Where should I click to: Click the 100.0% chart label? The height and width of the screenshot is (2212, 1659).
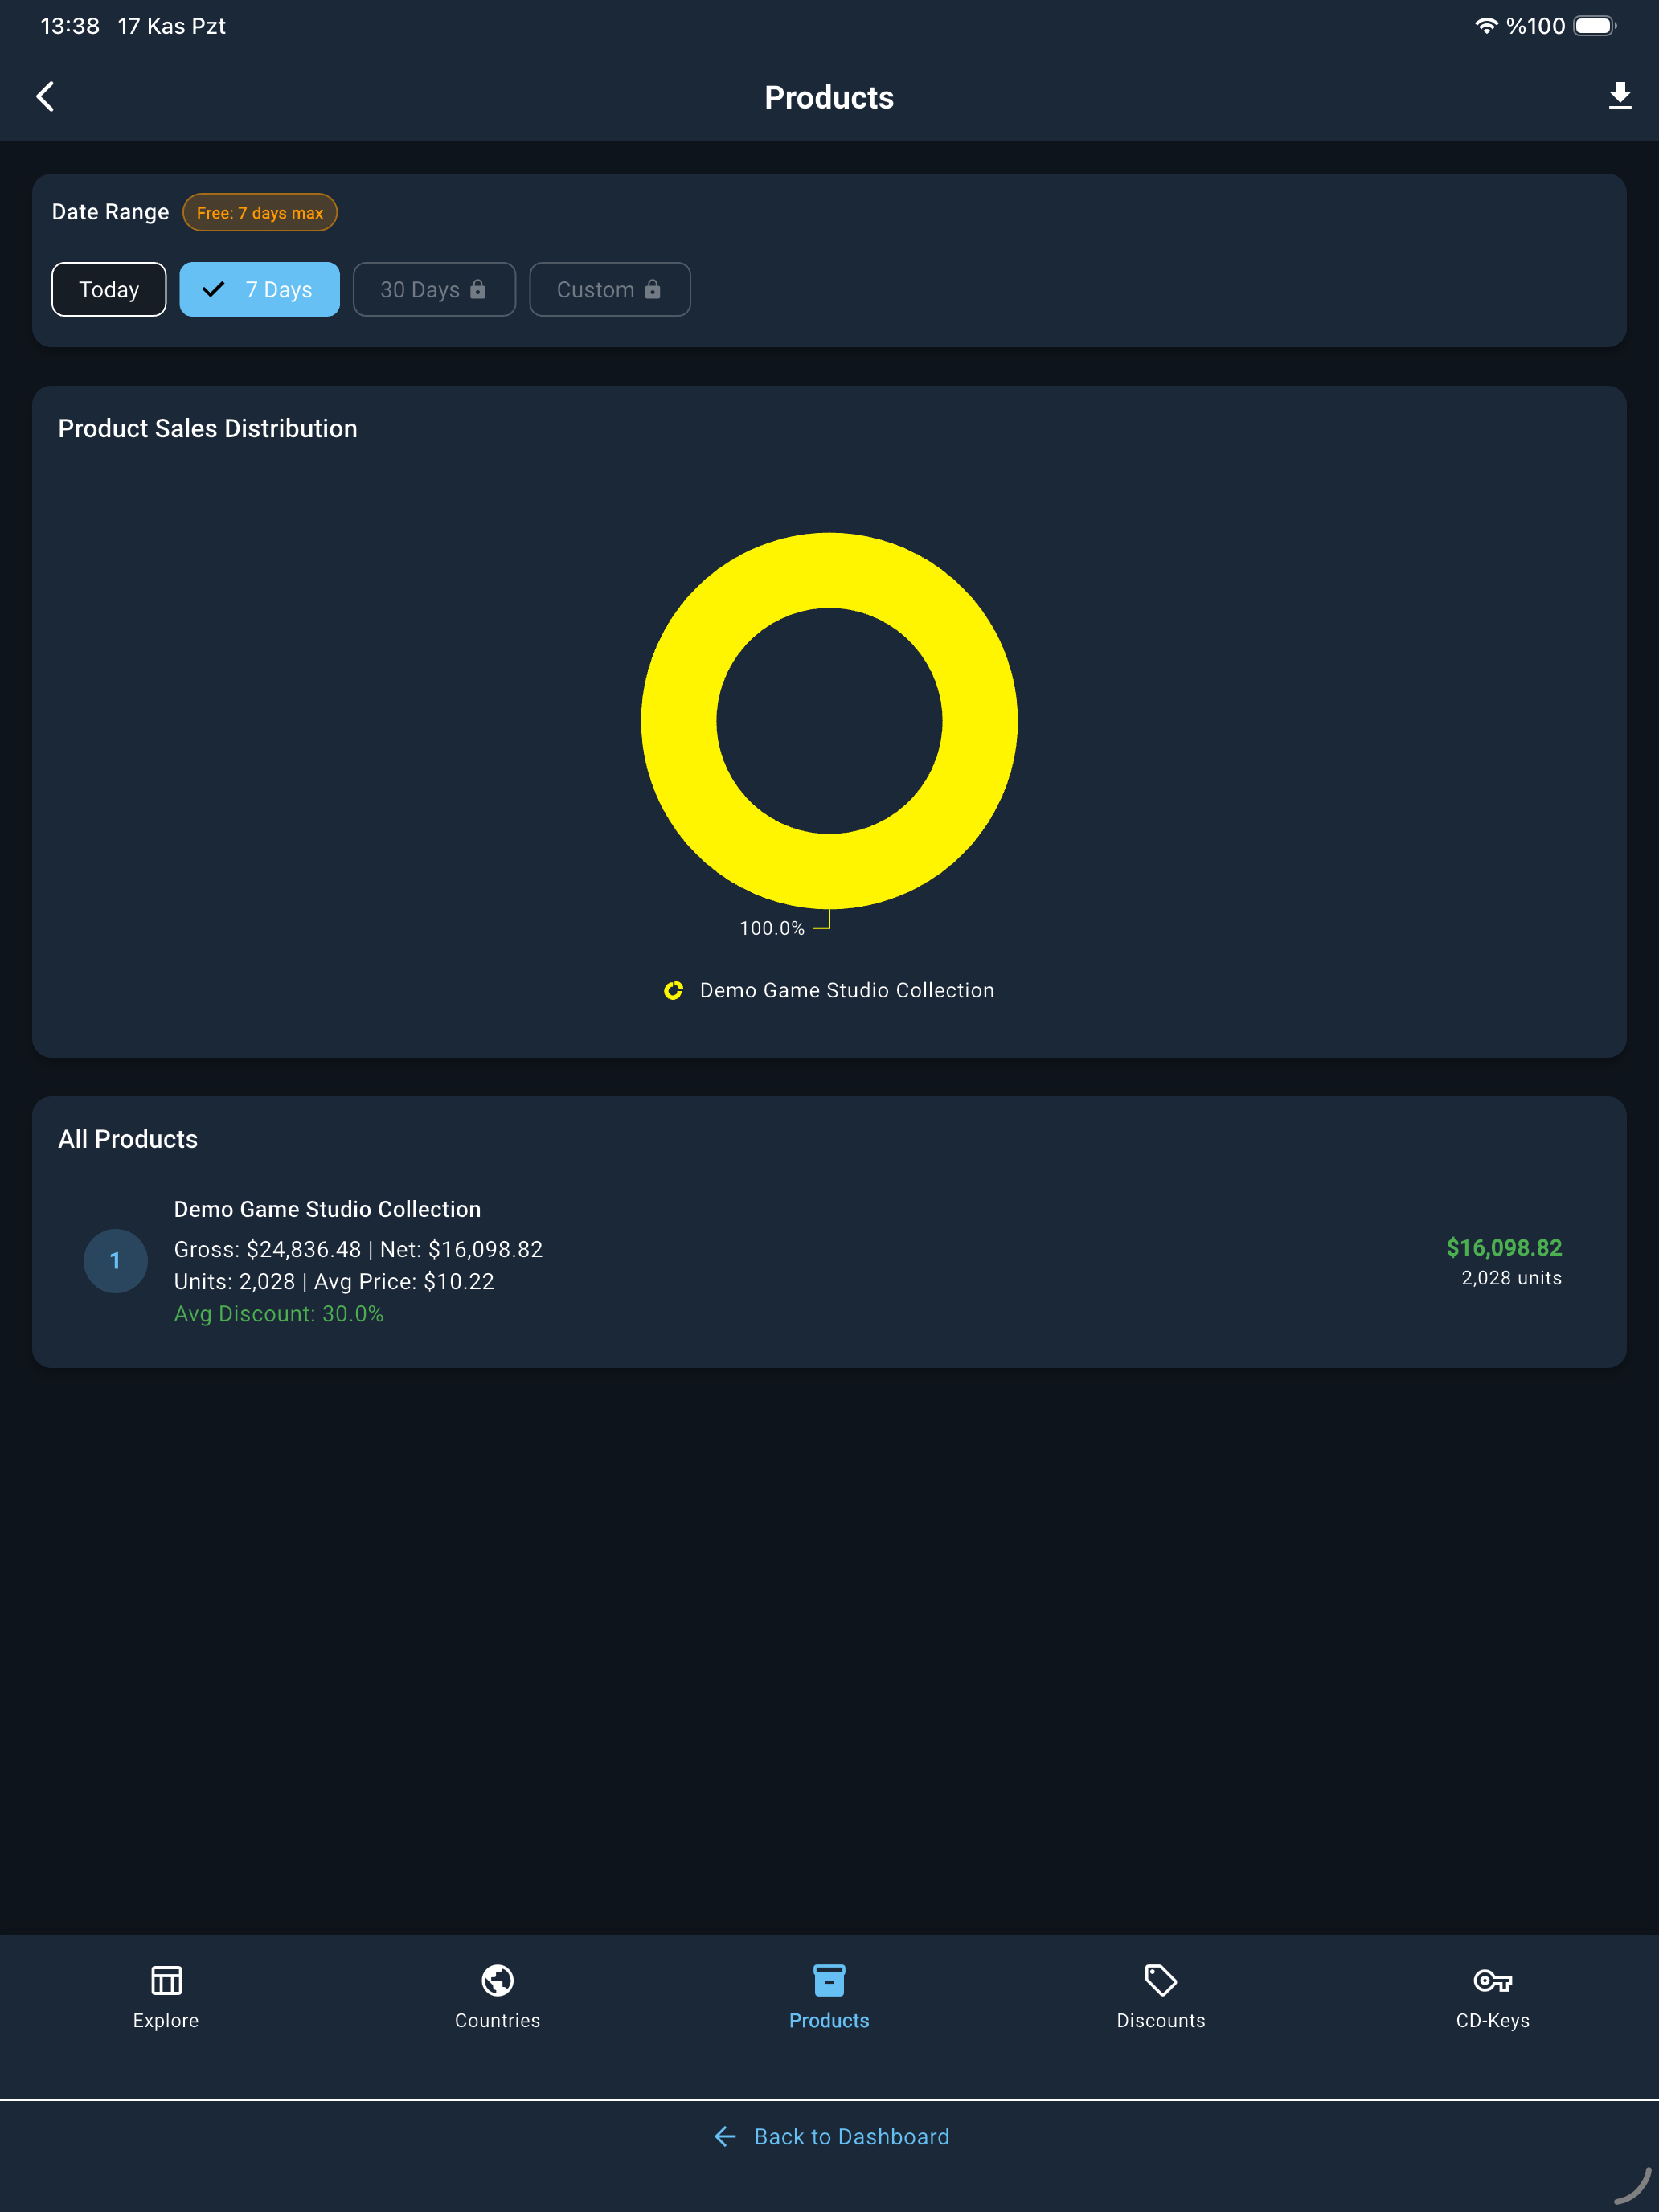point(772,928)
